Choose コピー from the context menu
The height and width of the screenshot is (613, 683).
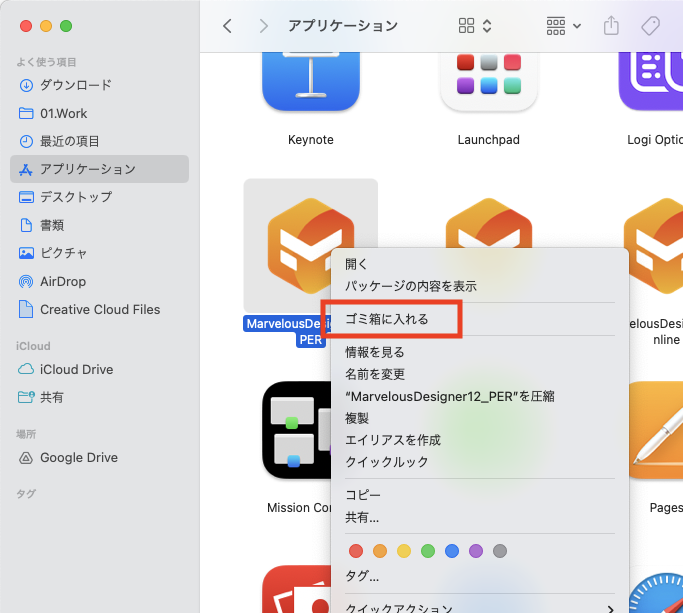(x=480, y=495)
